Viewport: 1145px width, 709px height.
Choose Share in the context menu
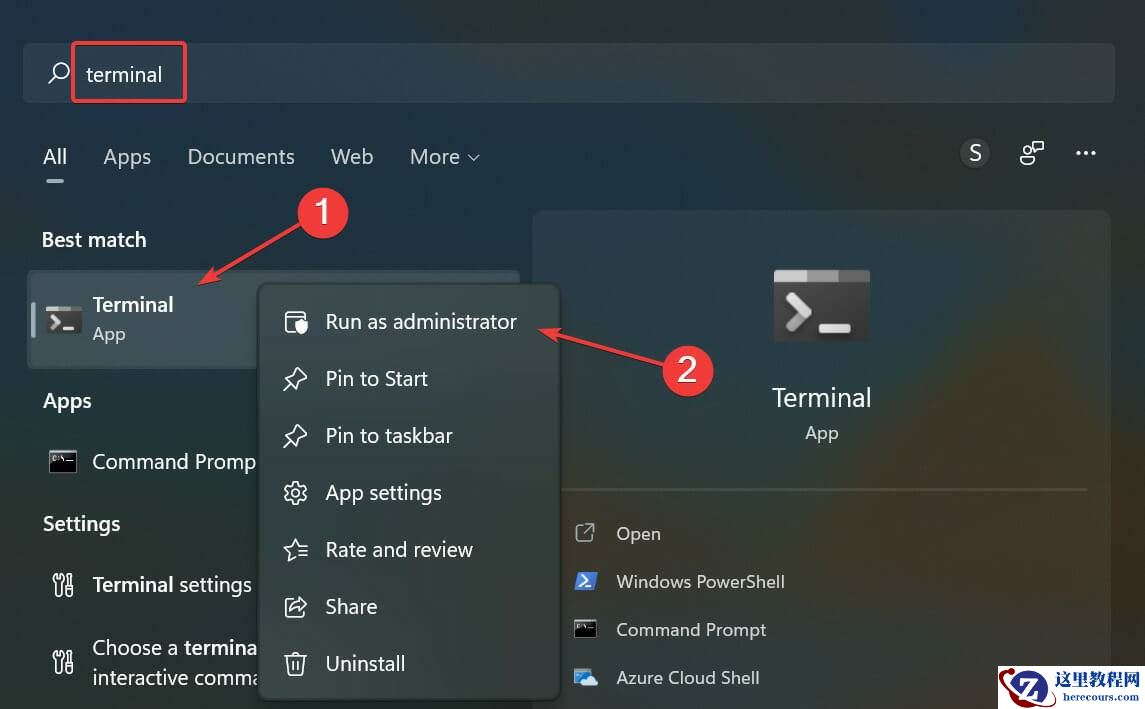pyautogui.click(x=409, y=607)
